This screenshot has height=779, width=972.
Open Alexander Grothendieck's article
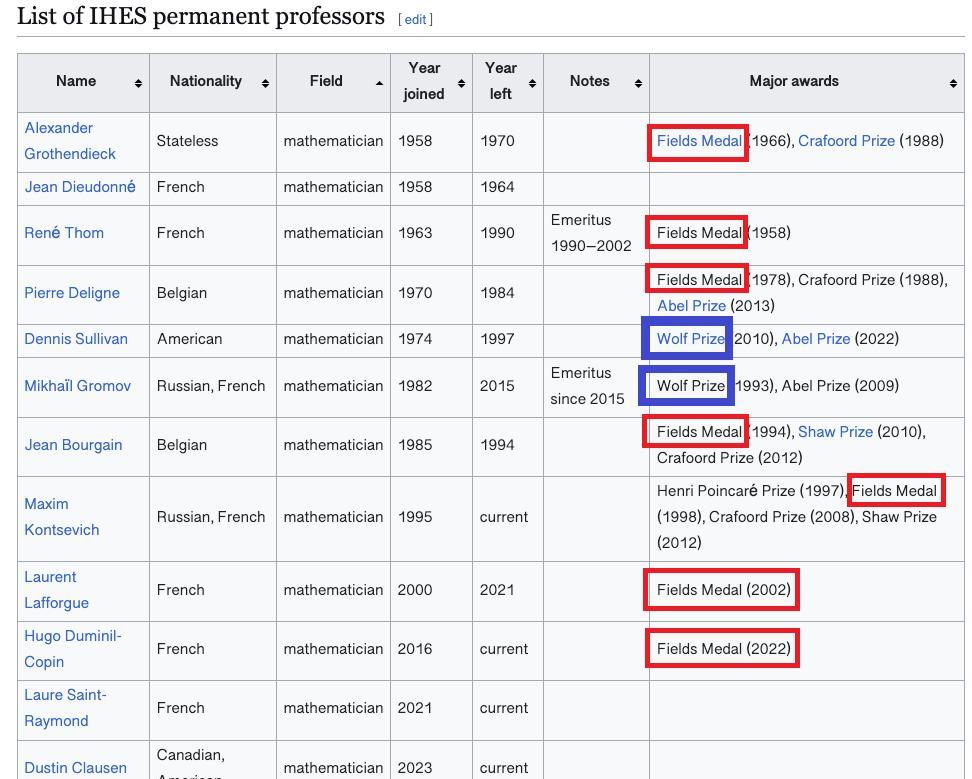70,141
